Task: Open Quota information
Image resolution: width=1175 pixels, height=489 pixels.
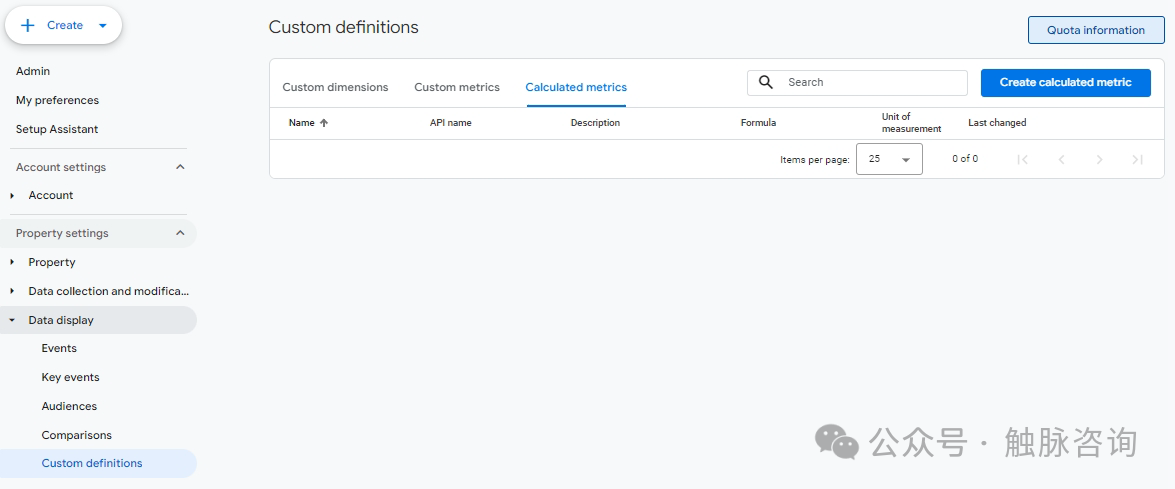Action: (1095, 30)
